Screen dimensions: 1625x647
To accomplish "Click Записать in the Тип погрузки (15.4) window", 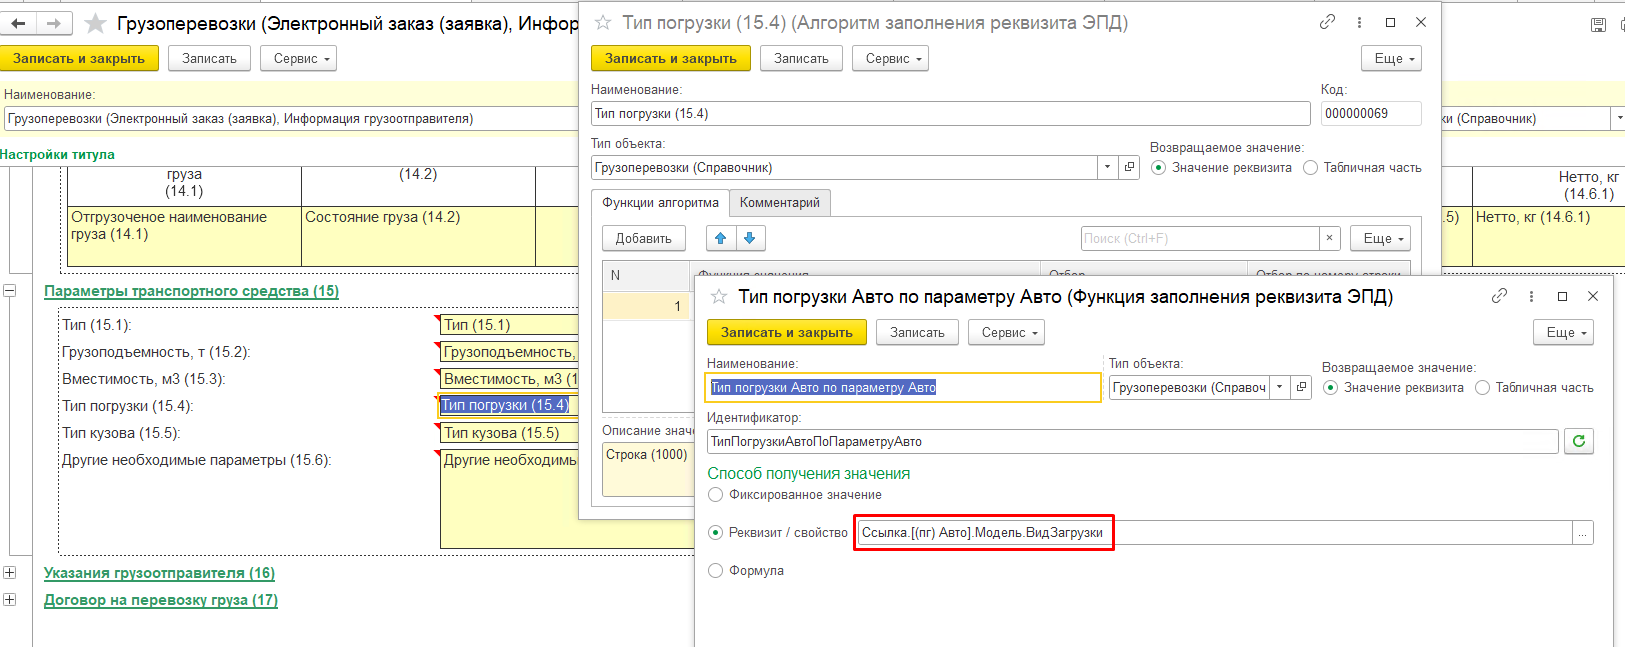I will 802,58.
